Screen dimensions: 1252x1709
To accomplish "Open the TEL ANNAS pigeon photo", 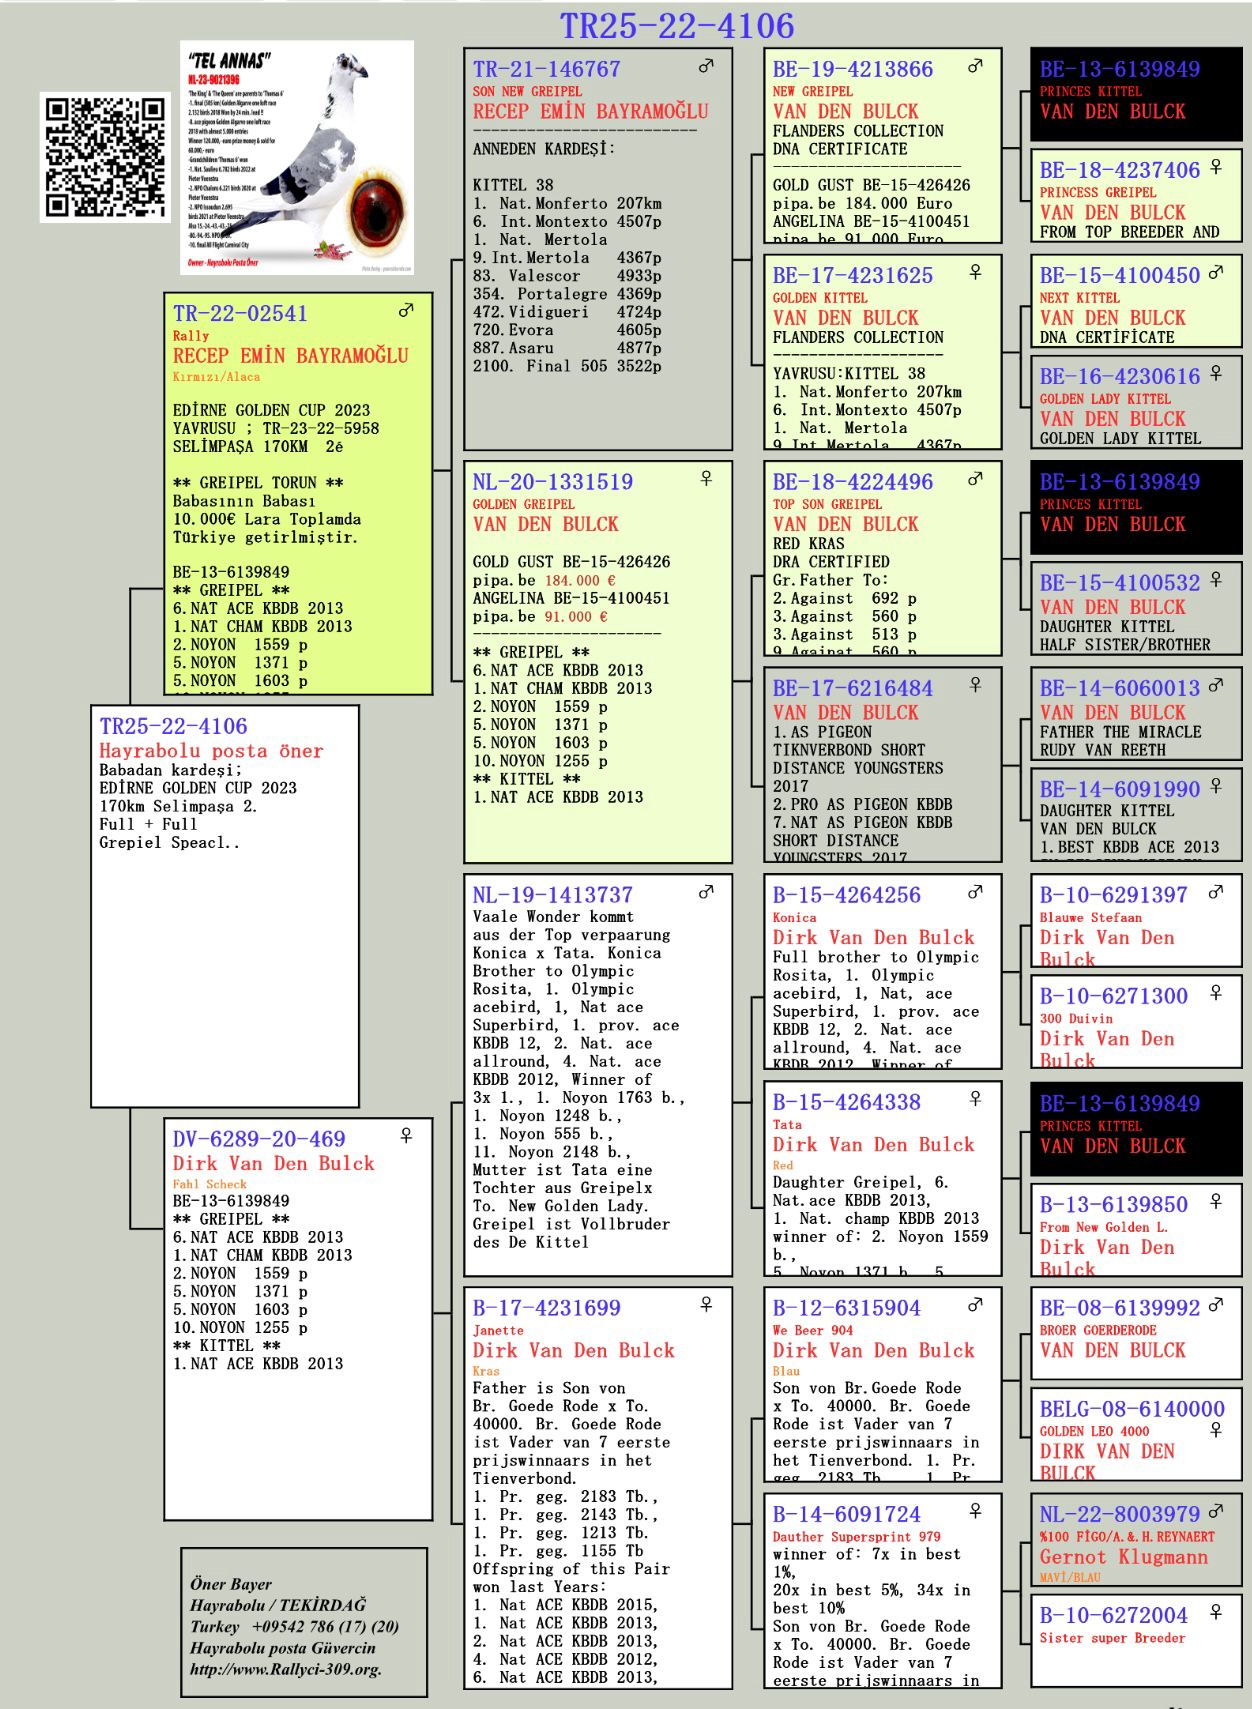I will tap(297, 157).
